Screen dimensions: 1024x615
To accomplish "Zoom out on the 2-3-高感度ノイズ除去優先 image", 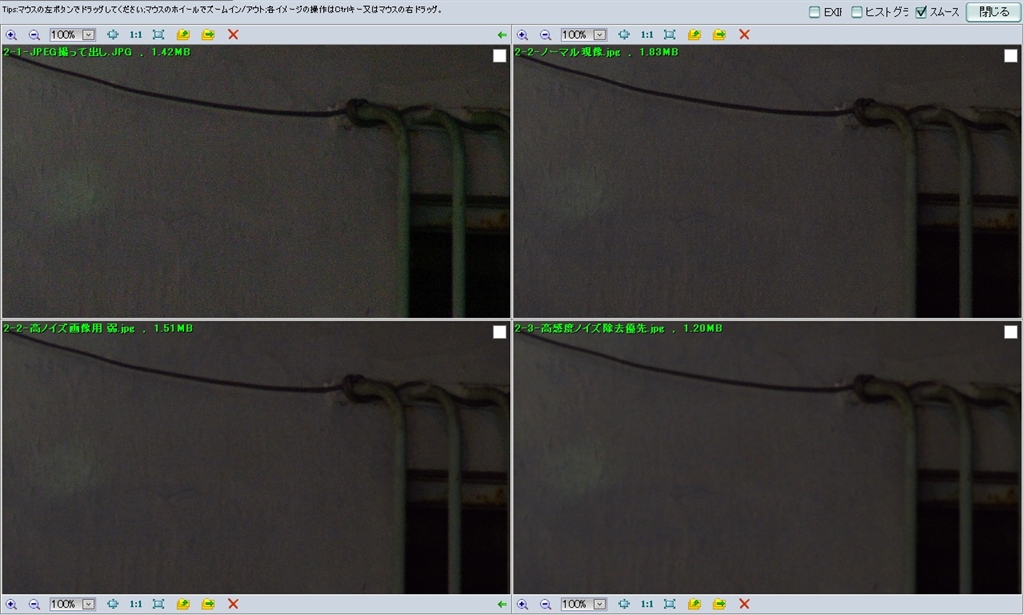I will coord(546,604).
